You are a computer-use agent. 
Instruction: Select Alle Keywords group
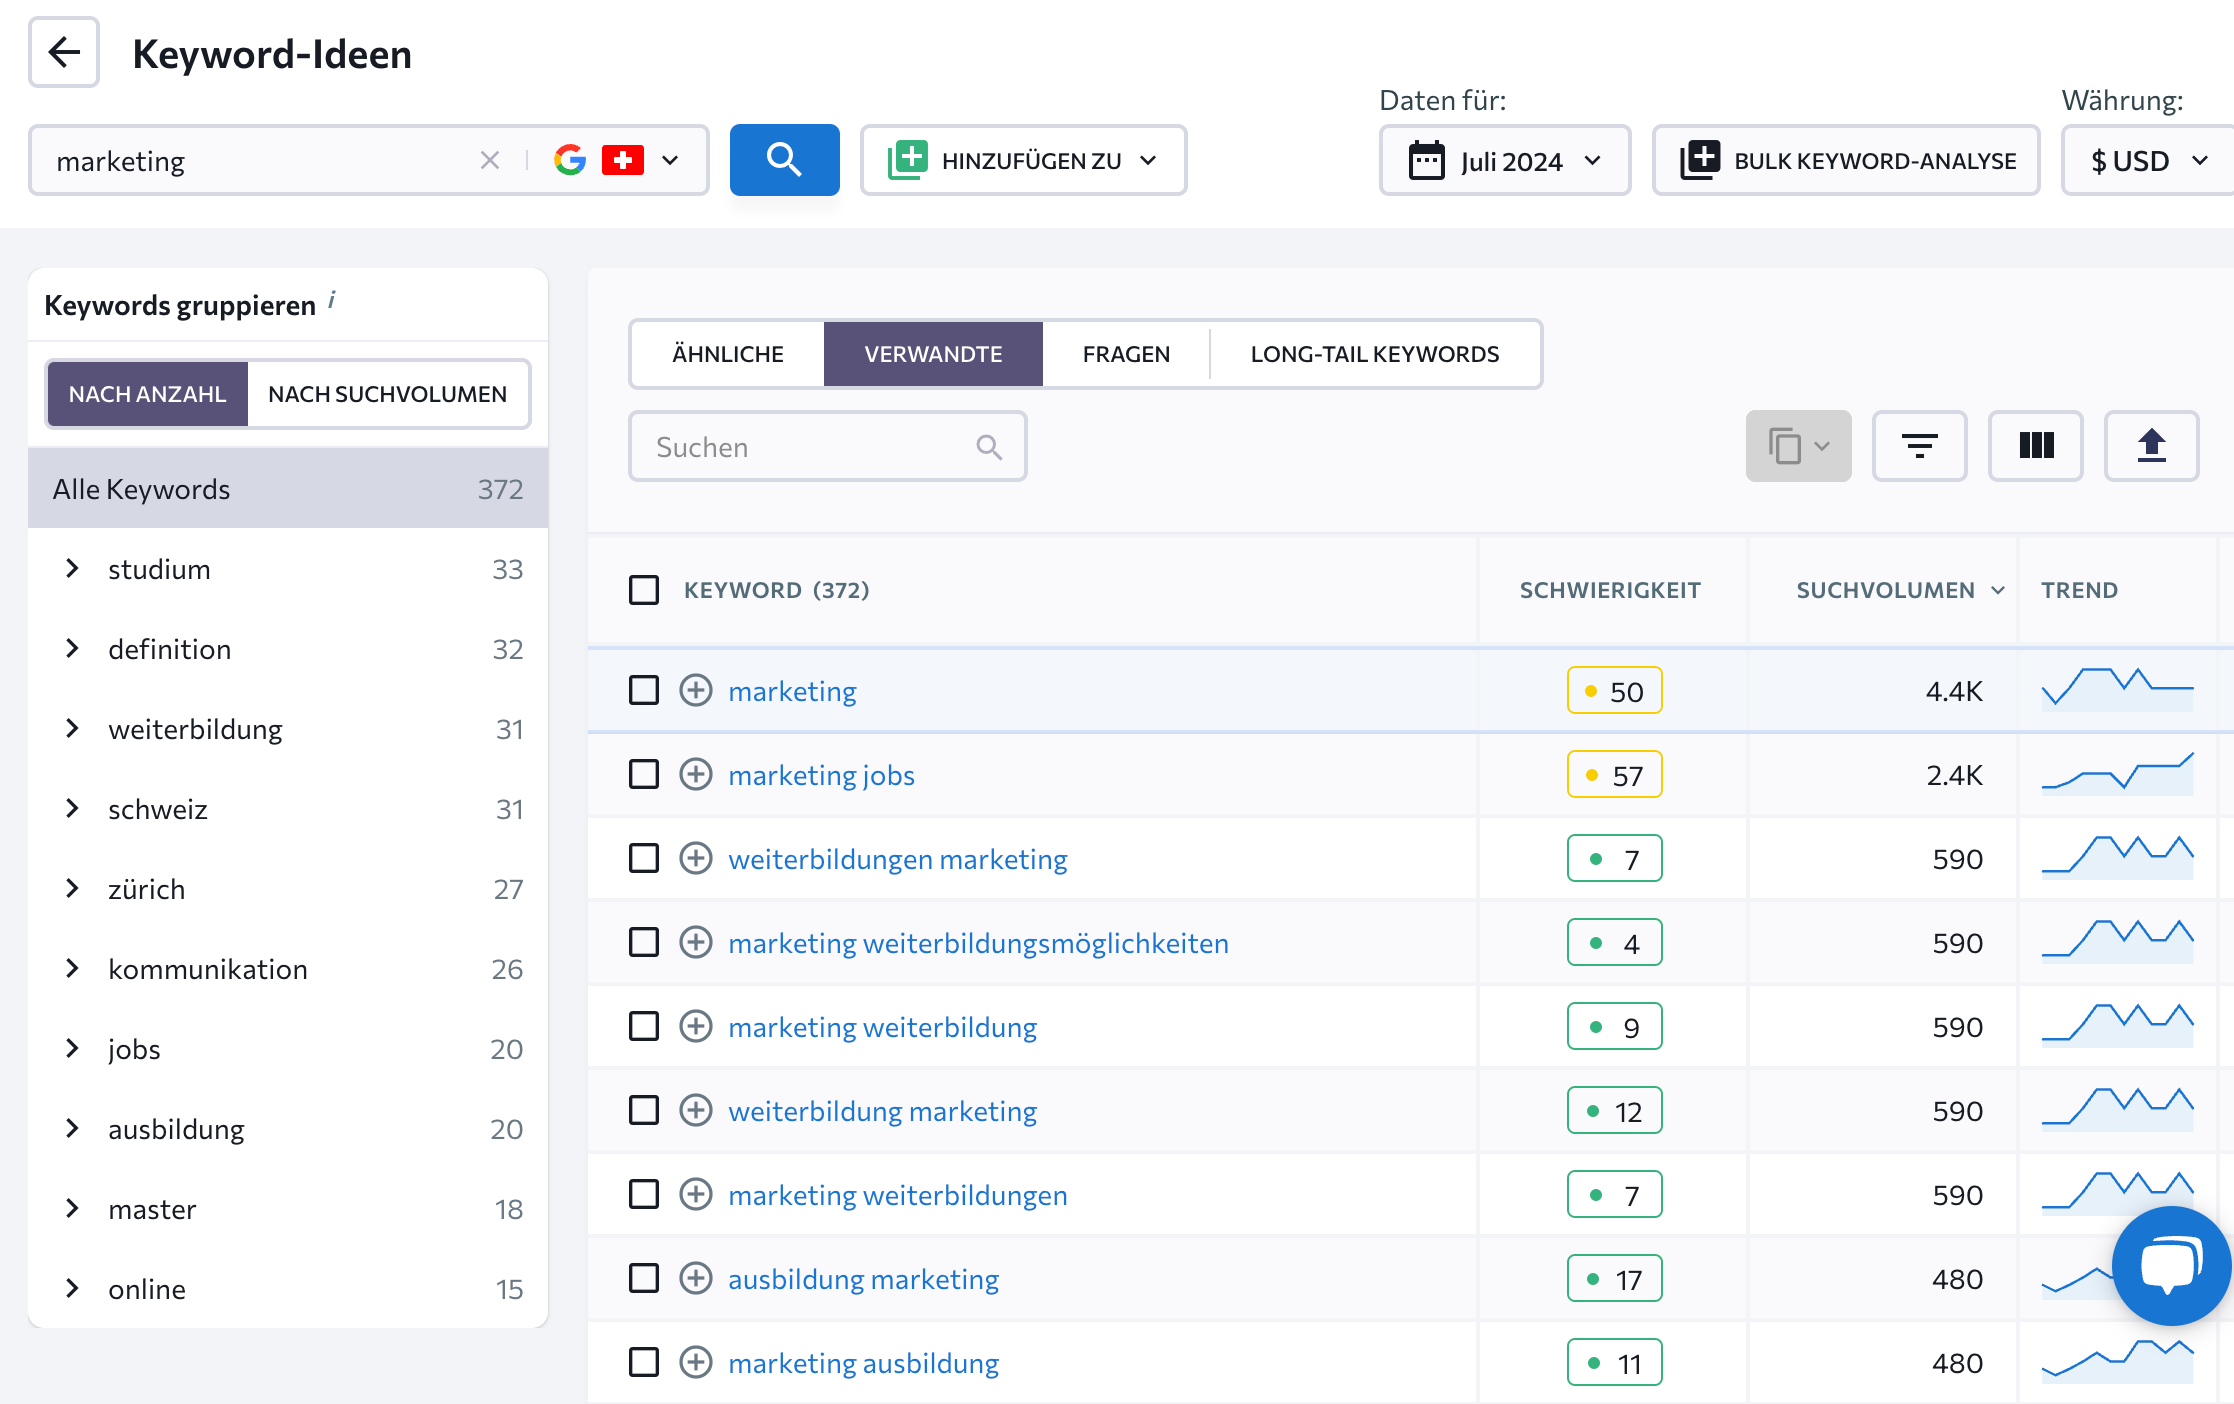pos(288,488)
